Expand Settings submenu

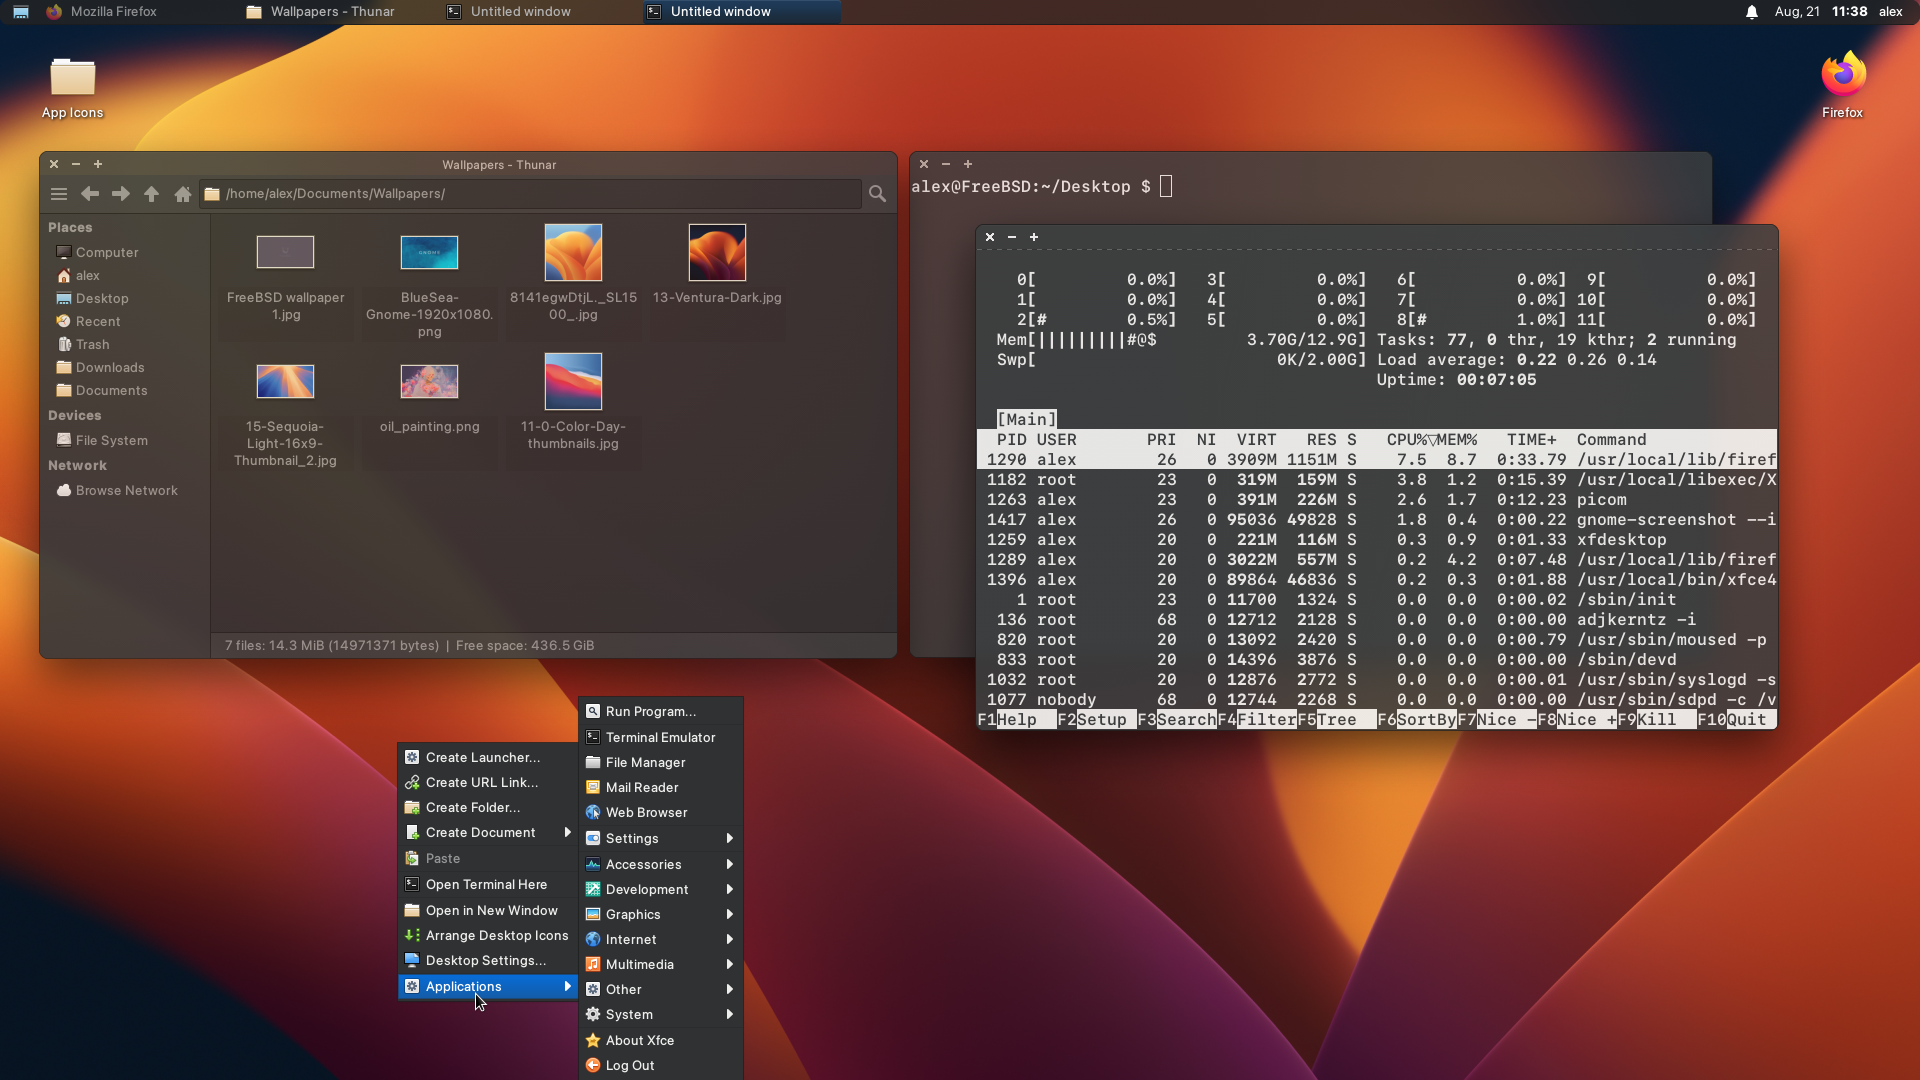661,839
